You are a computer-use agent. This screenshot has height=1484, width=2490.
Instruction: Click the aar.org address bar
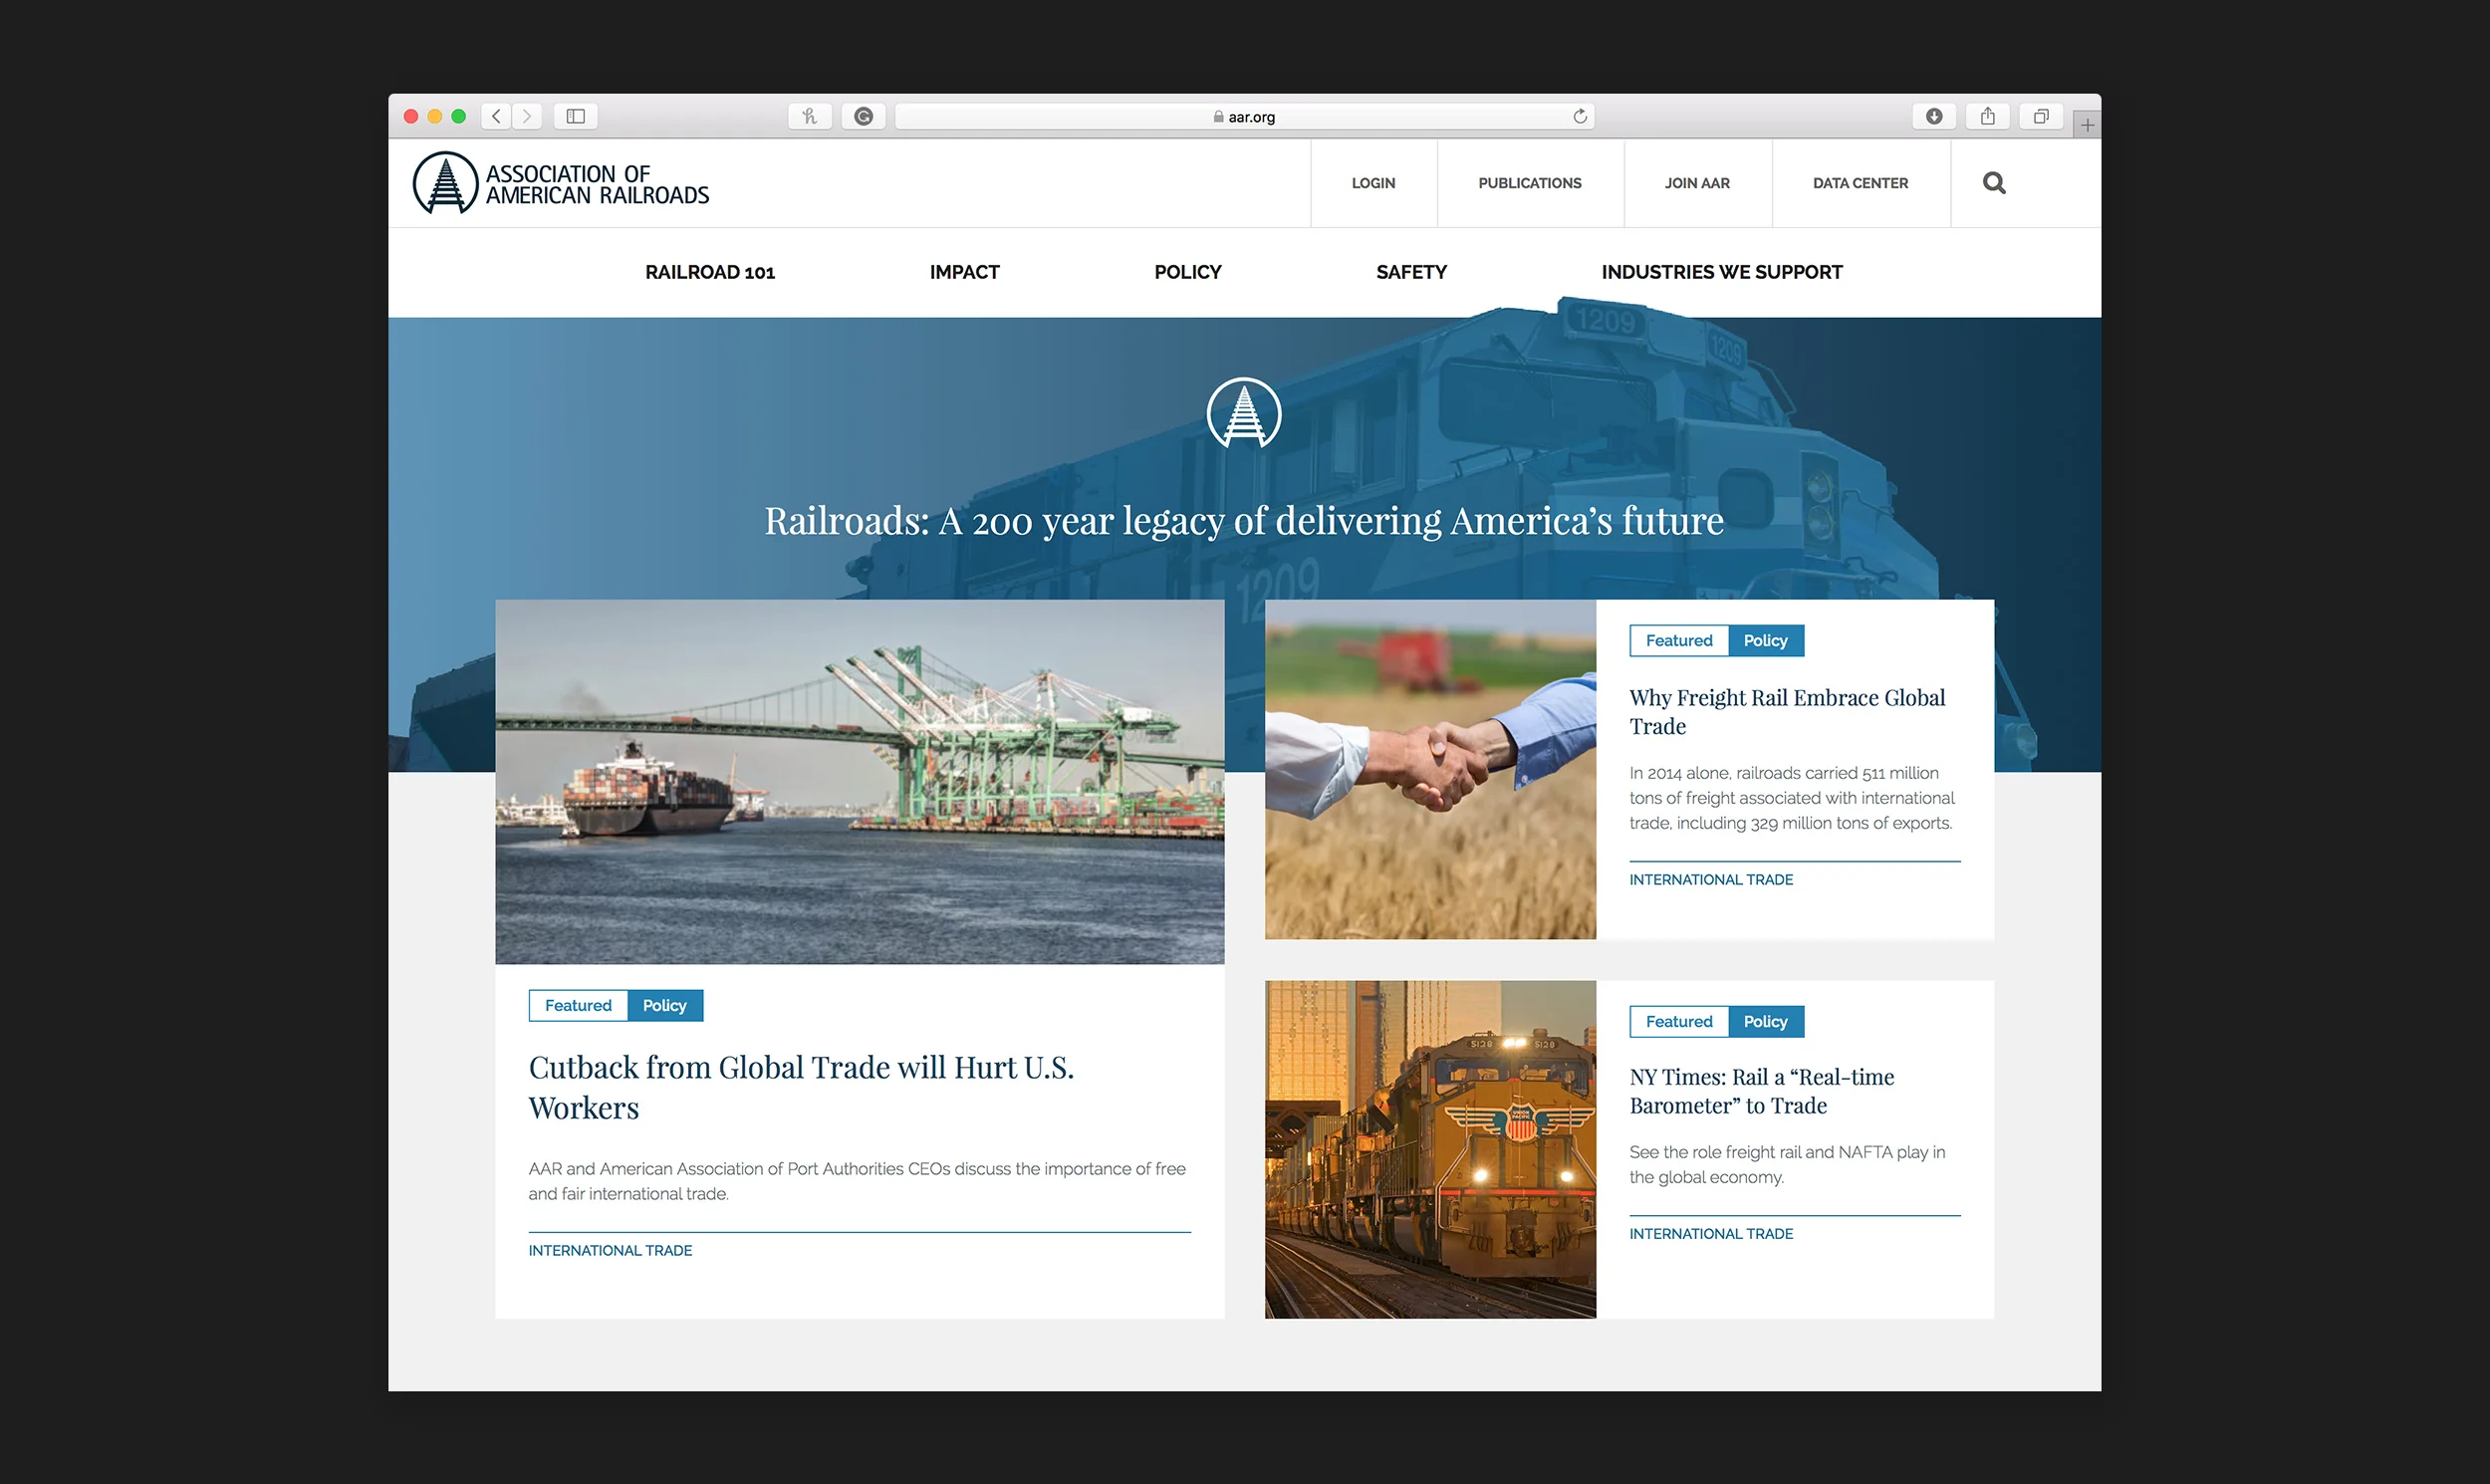1243,116
